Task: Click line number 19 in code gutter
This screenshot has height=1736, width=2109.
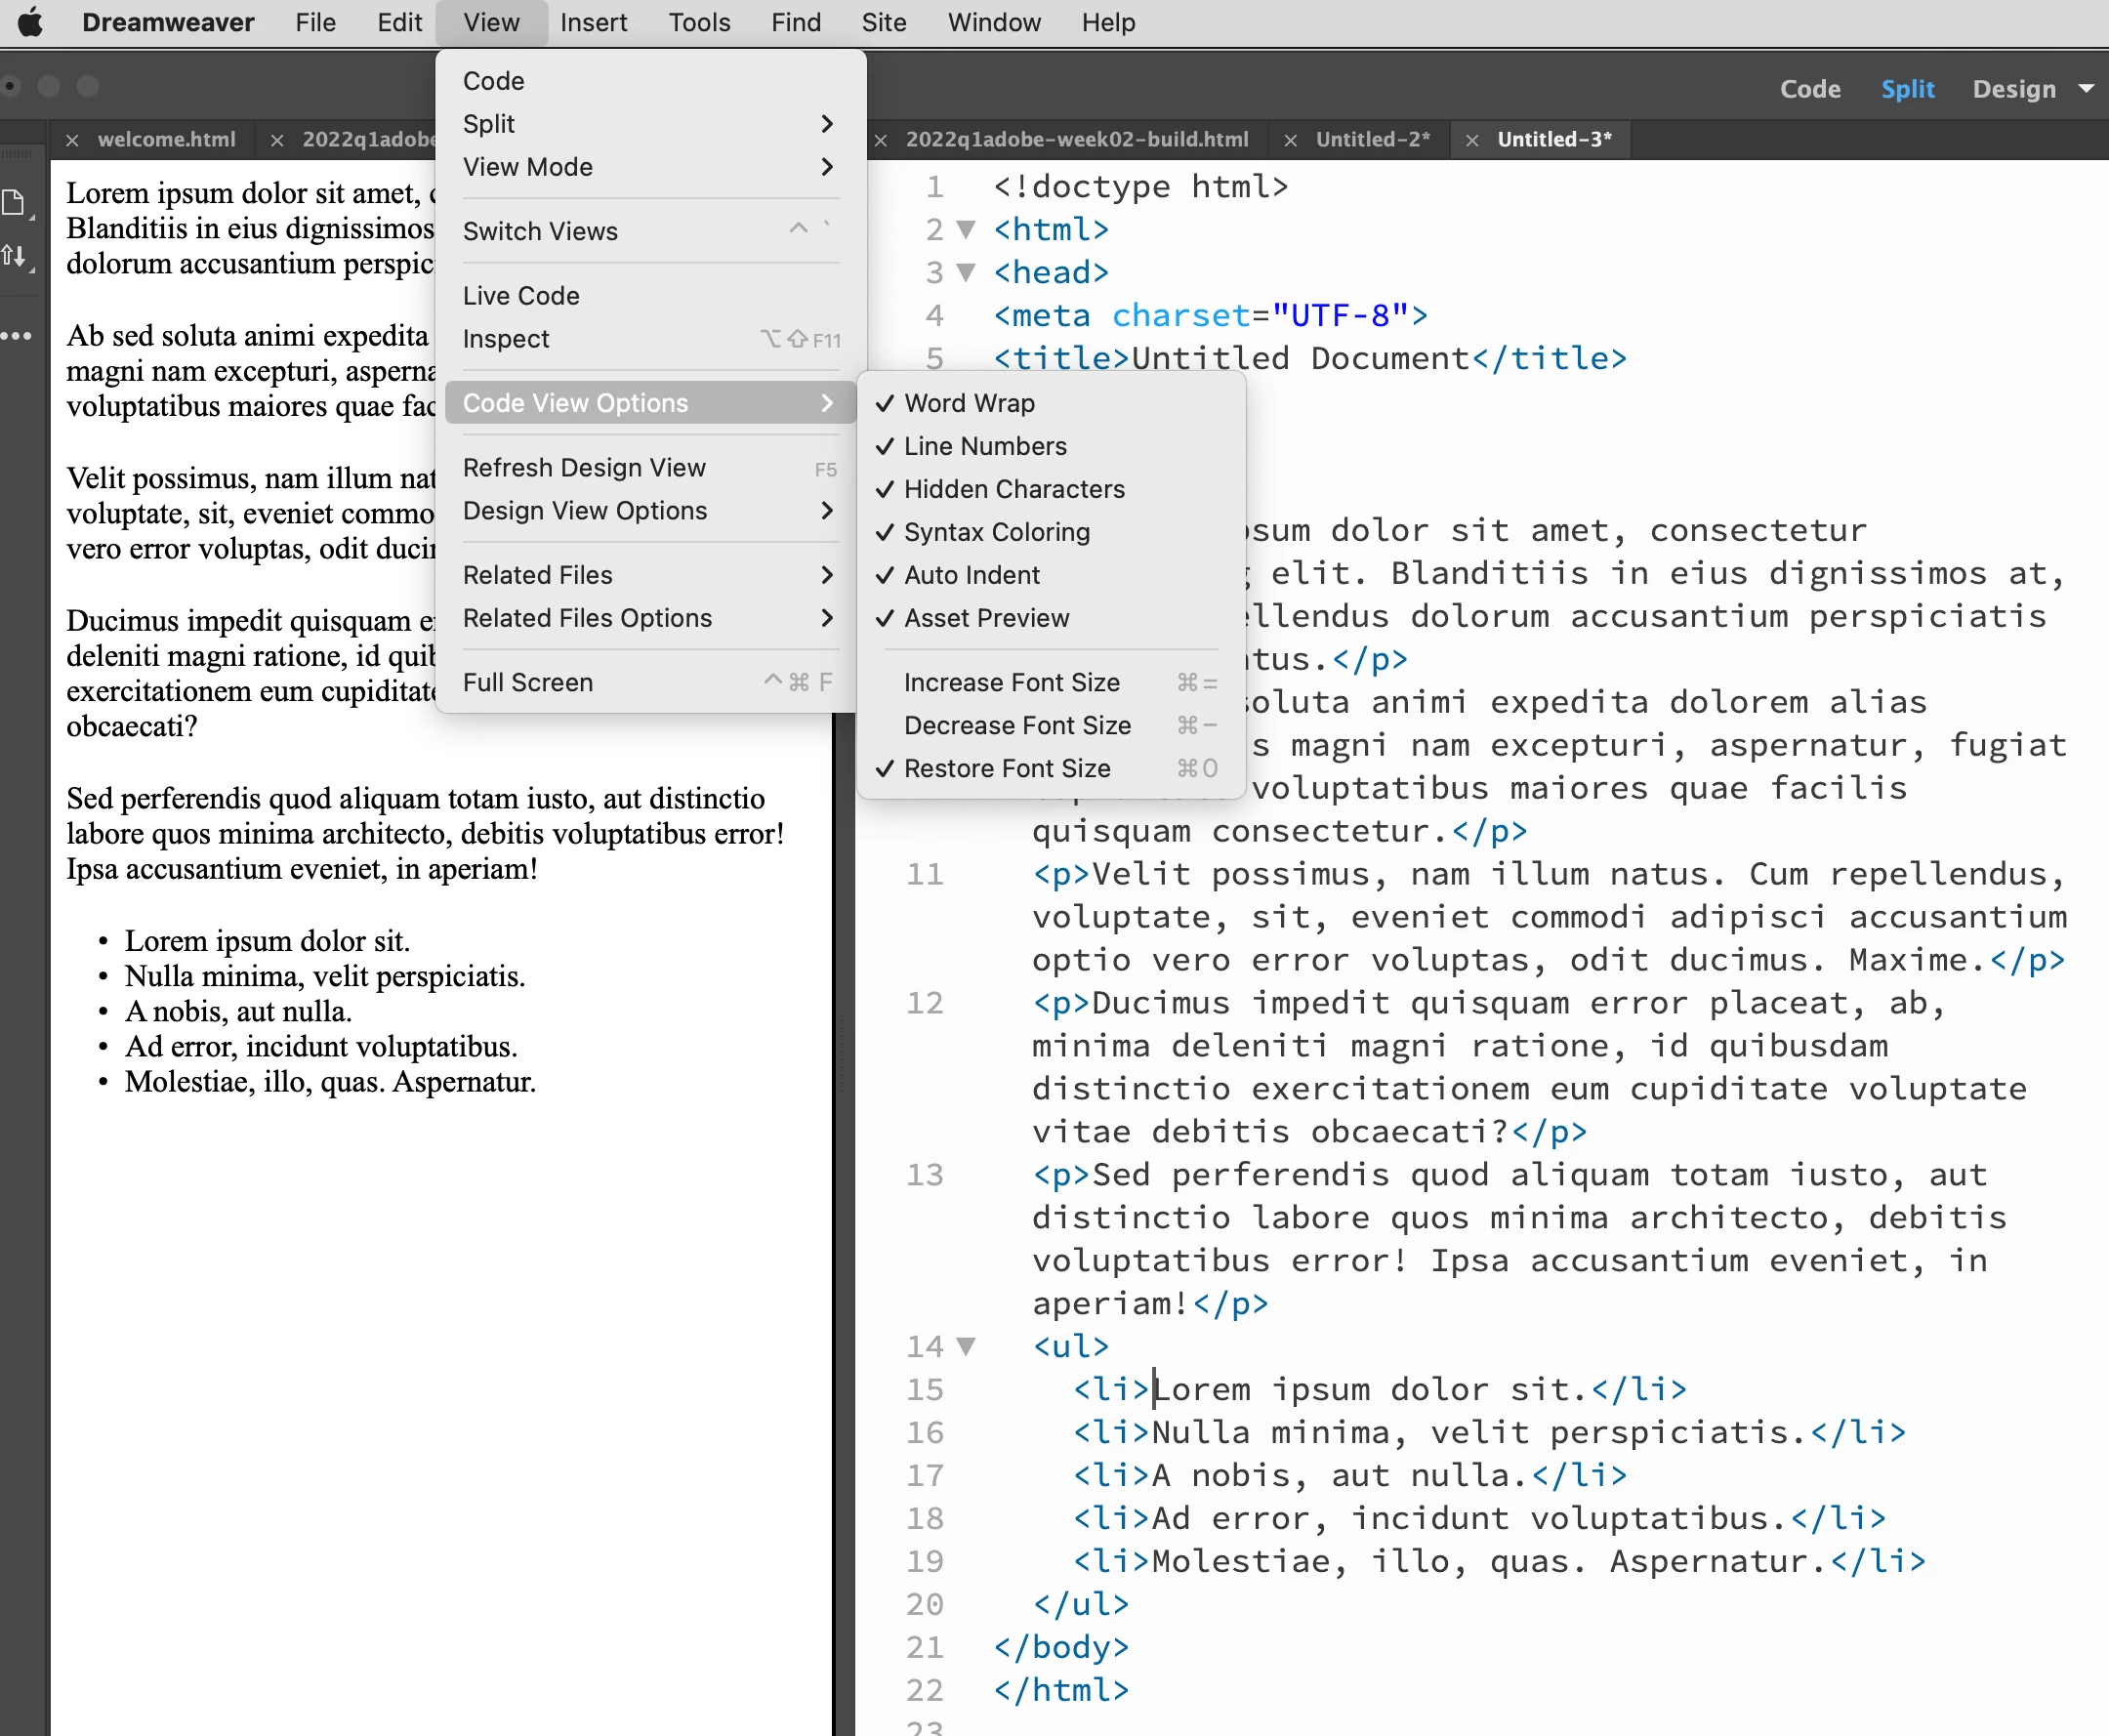Action: coord(924,1561)
